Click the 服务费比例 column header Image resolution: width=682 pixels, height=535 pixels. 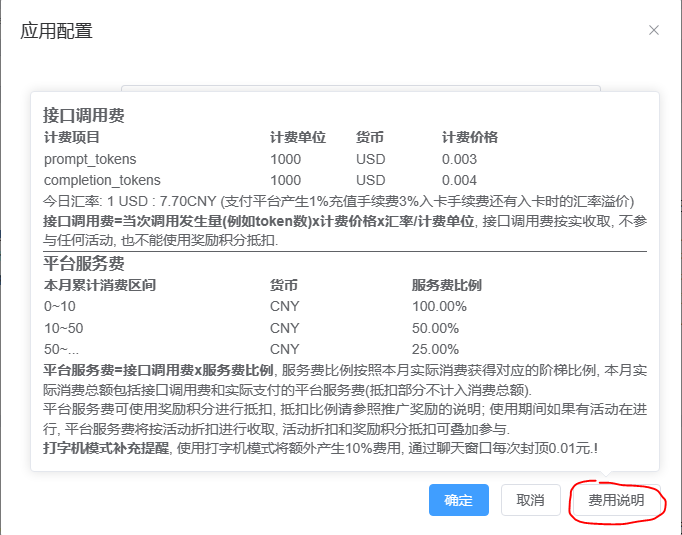pos(446,285)
